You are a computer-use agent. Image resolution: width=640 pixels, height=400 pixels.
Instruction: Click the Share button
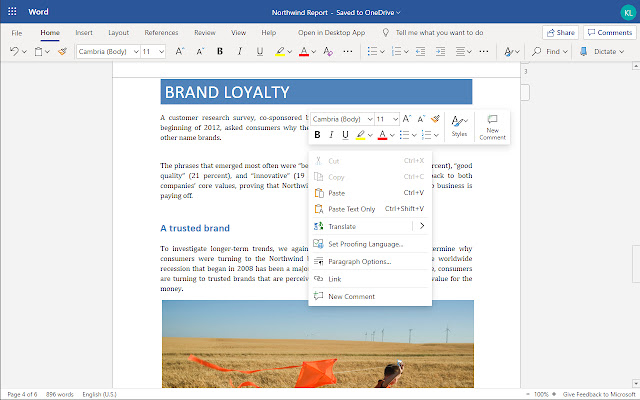[x=560, y=32]
